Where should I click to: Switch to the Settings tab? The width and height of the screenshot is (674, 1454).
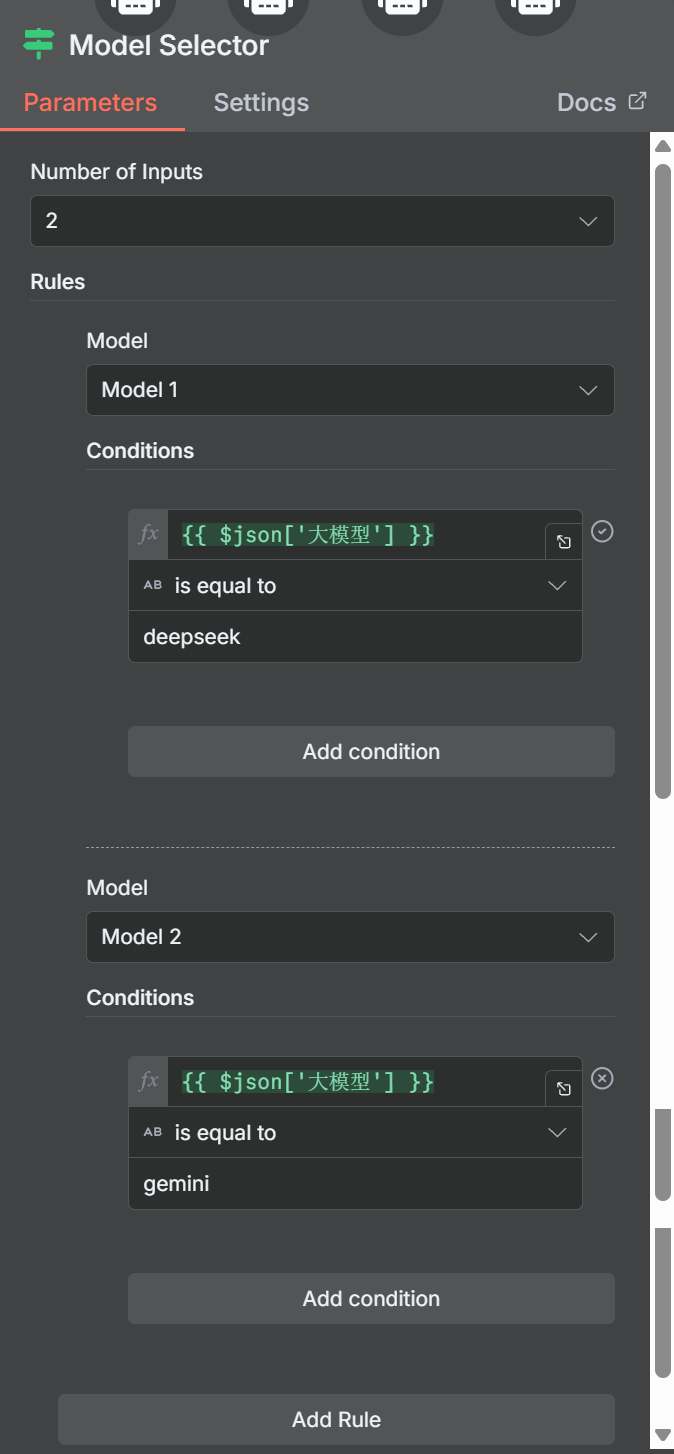point(261,103)
